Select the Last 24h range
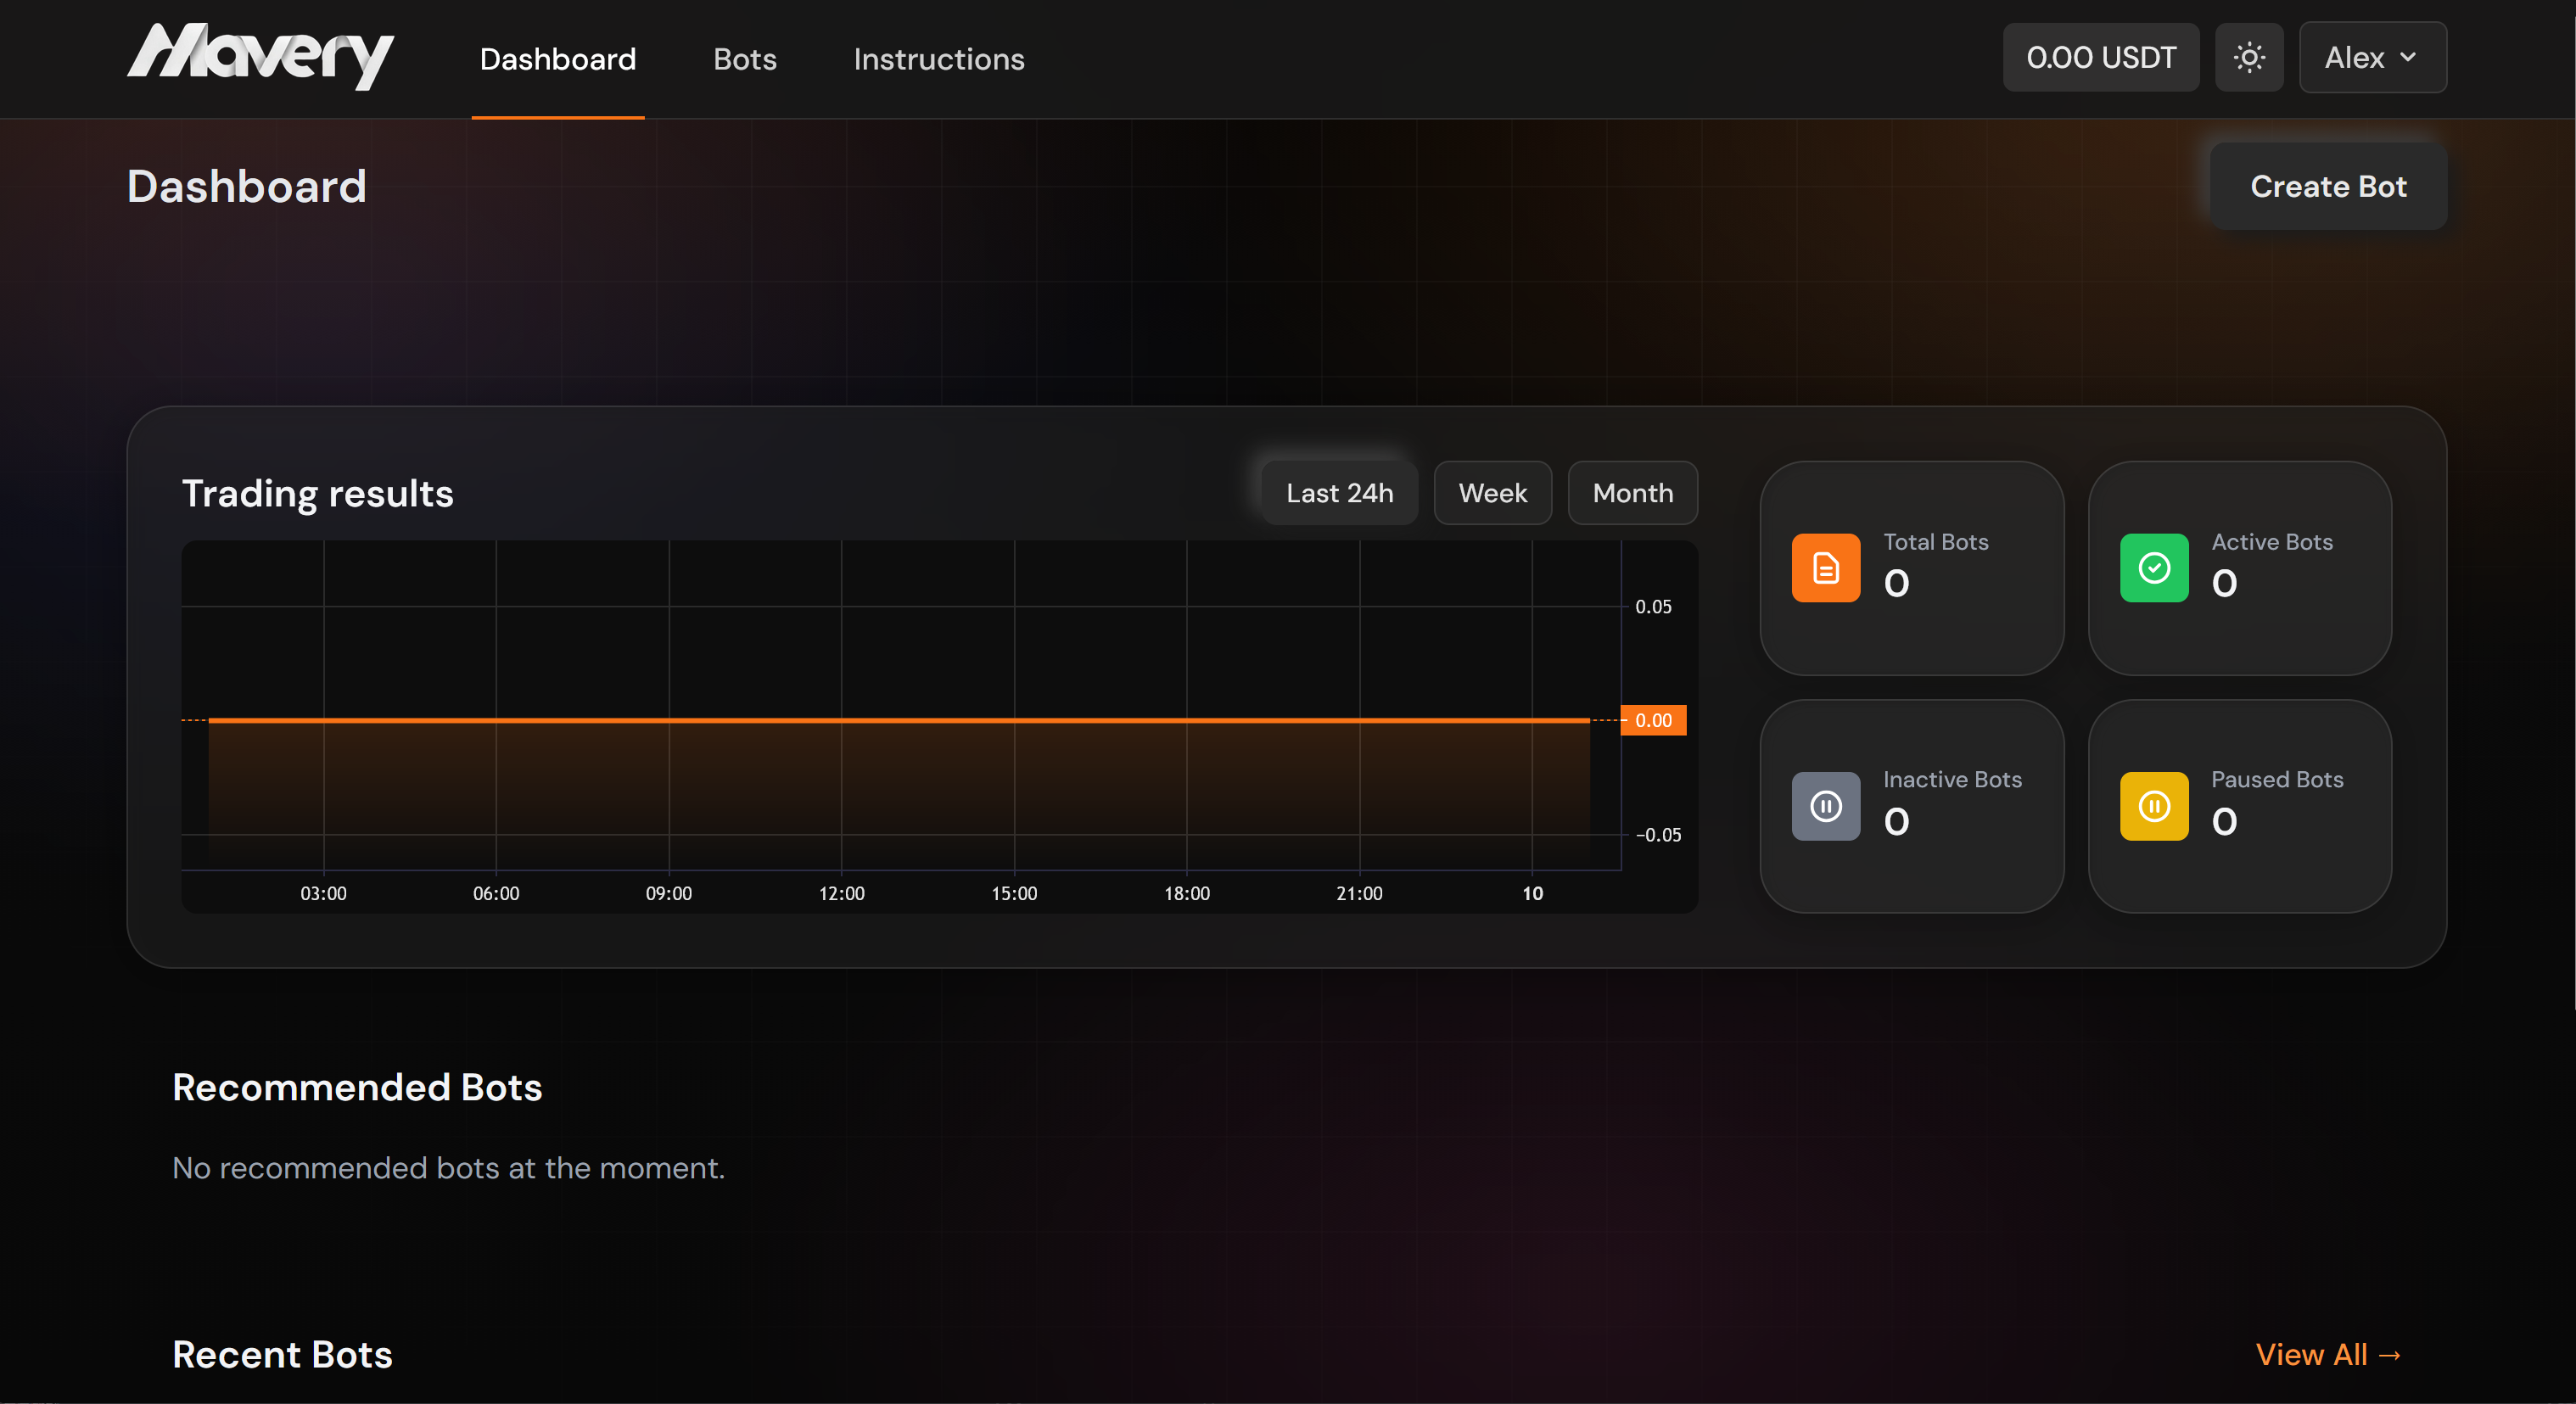Viewport: 2576px width, 1404px height. click(1339, 493)
